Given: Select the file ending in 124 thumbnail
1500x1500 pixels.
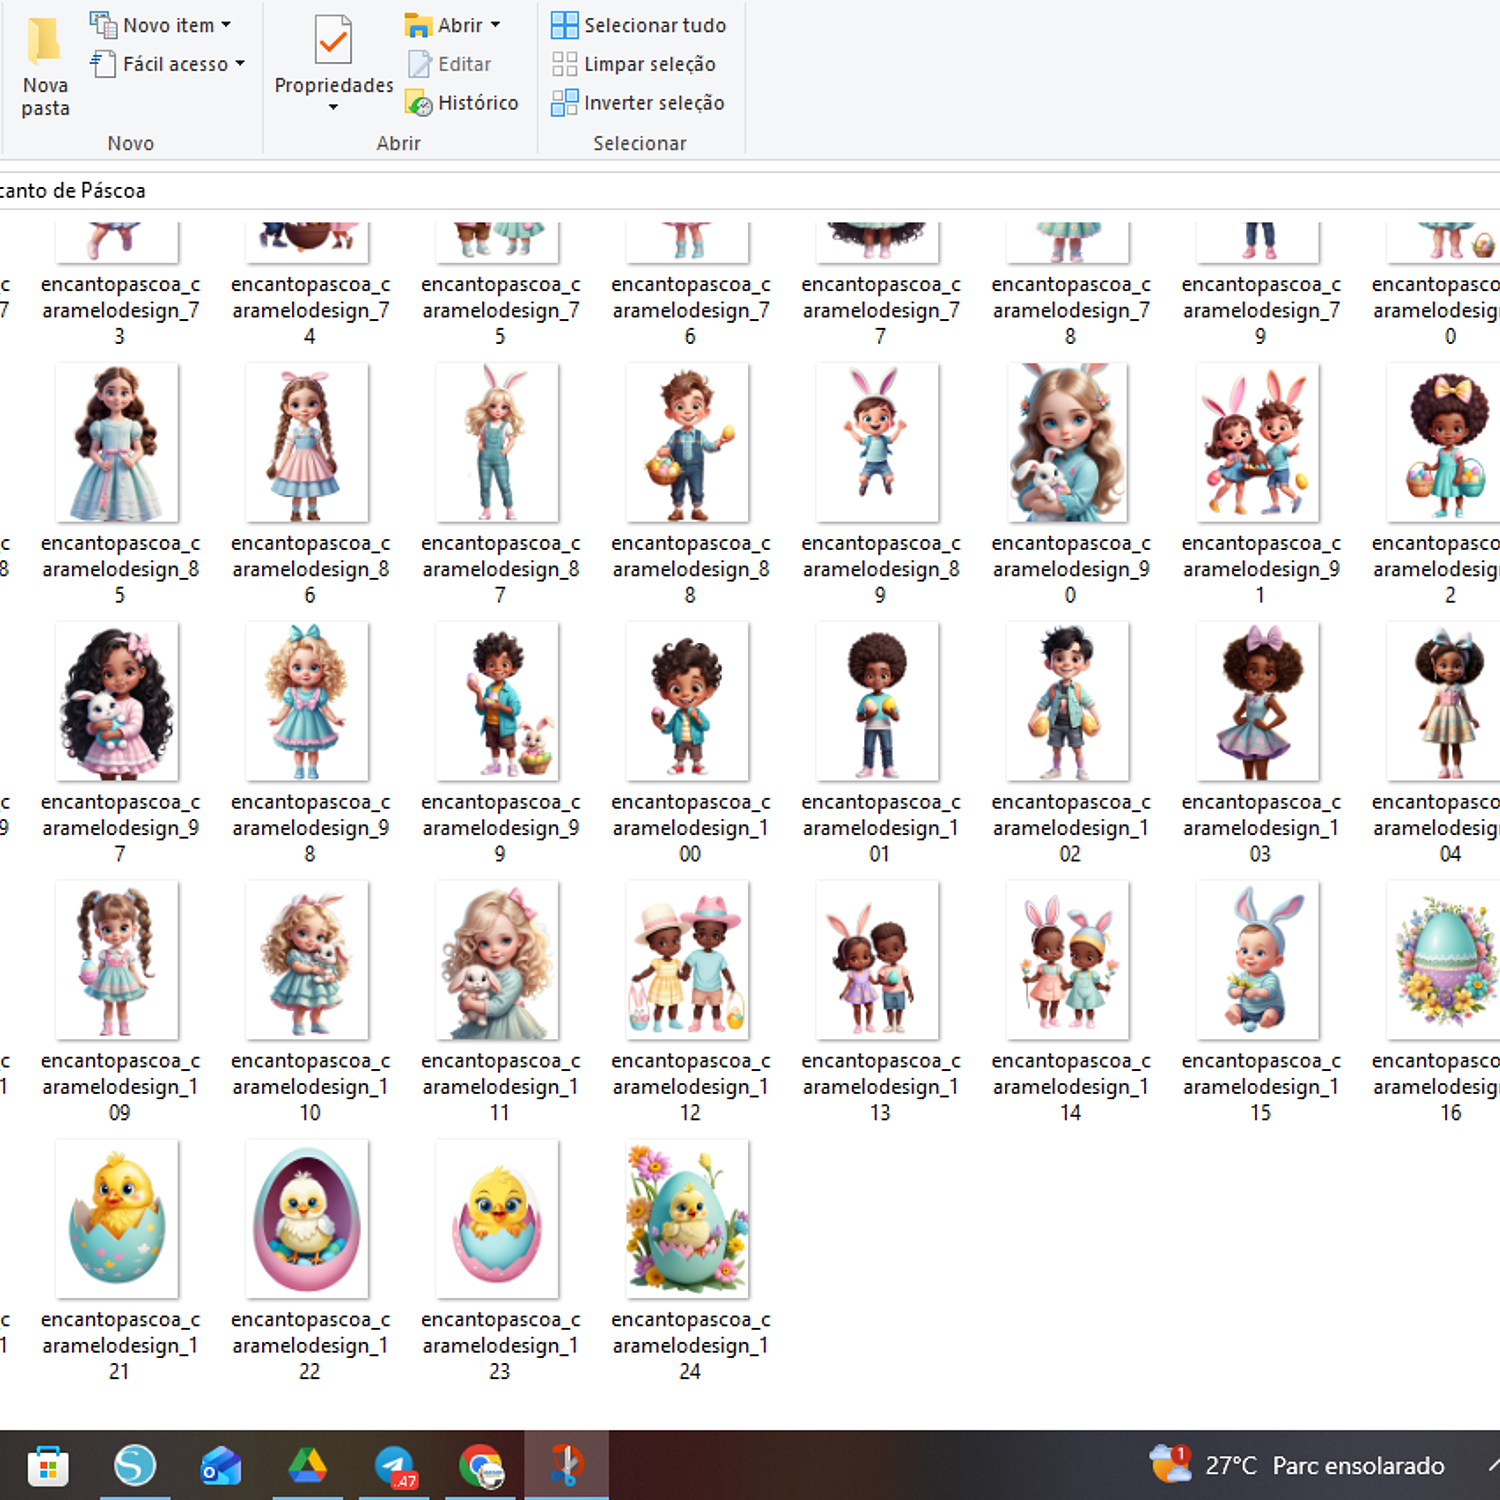Looking at the screenshot, I should tap(688, 1218).
